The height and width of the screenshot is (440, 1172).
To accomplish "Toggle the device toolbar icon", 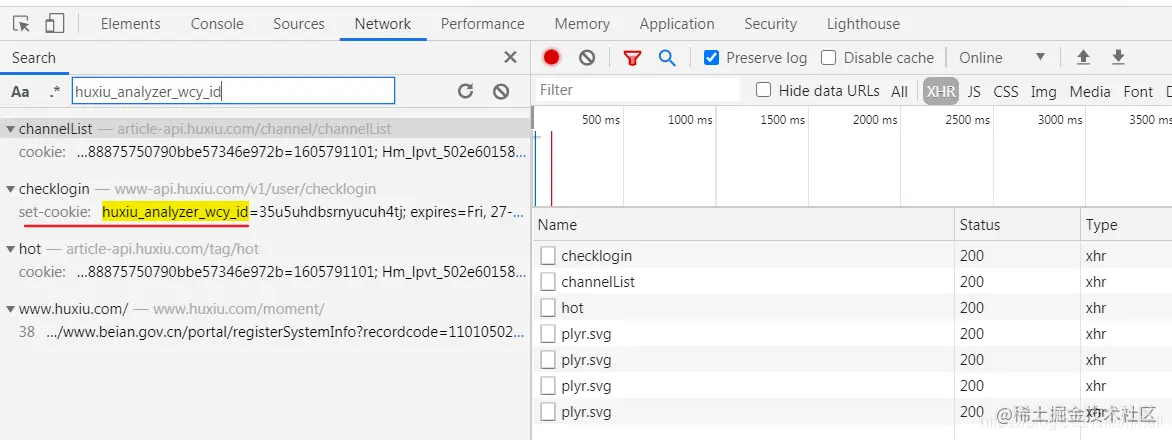I will click(54, 24).
